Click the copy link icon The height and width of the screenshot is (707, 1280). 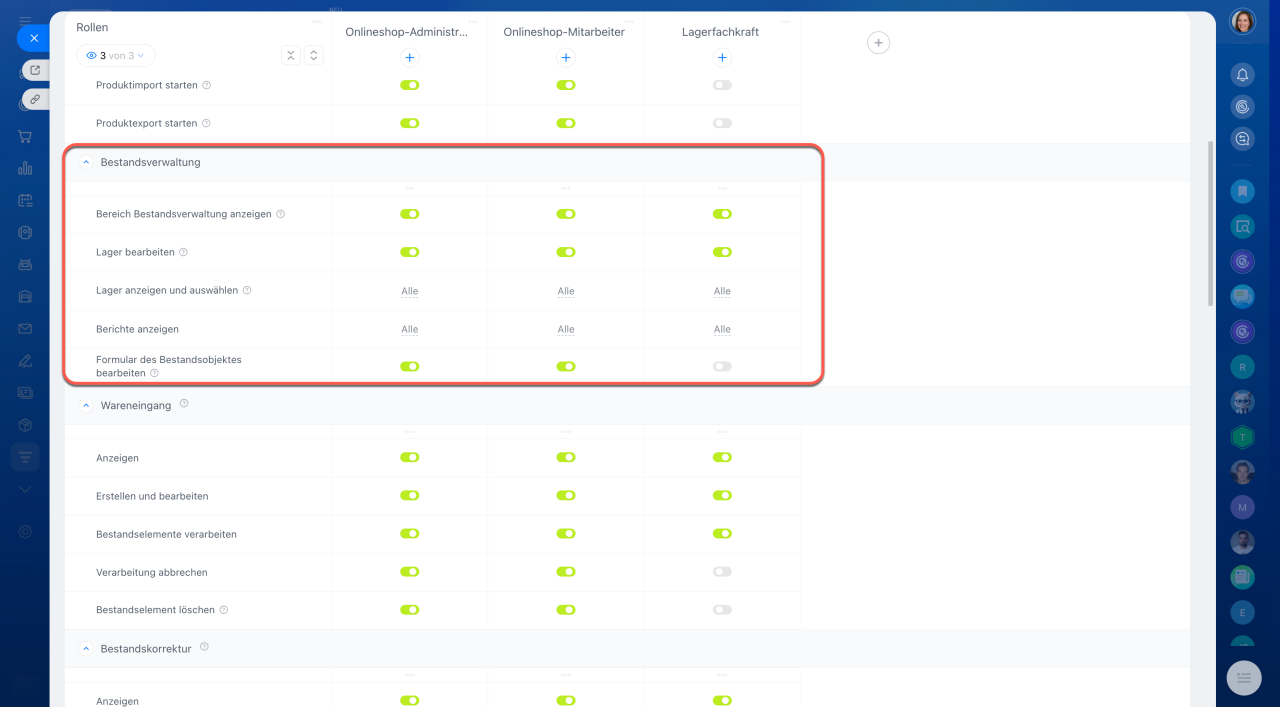pyautogui.click(x=35, y=99)
